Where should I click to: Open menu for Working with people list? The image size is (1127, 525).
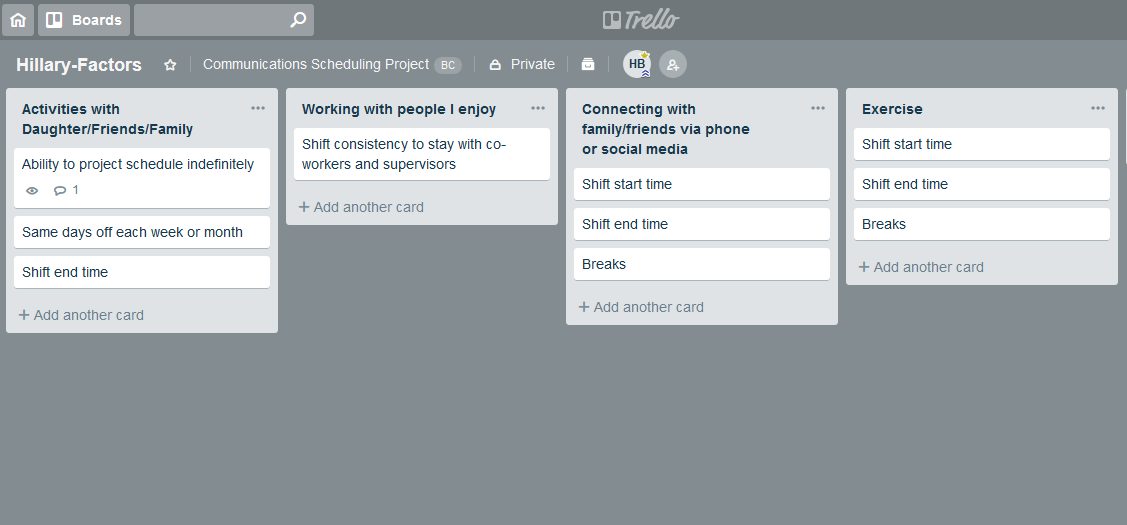pyautogui.click(x=538, y=108)
